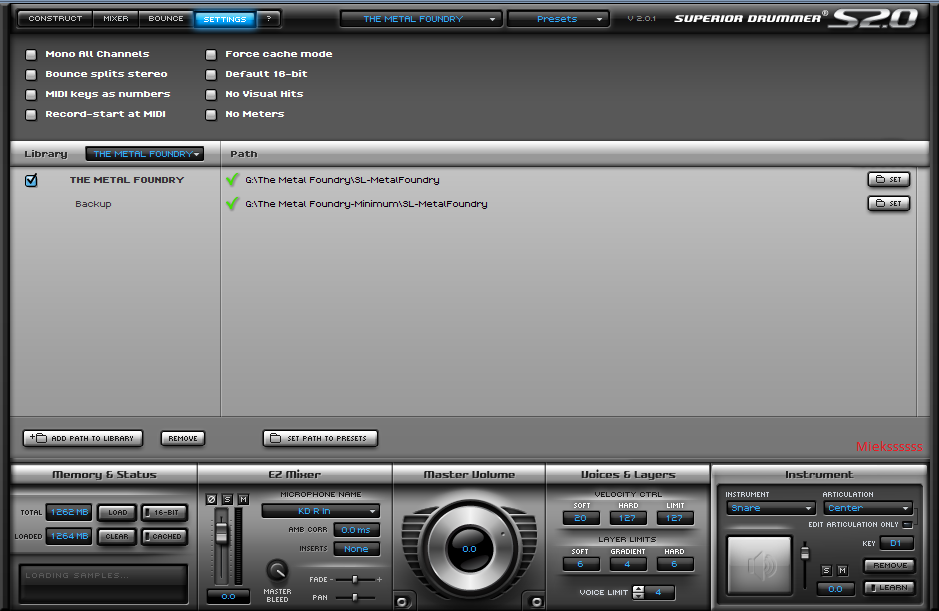Click the Total memory value 1262 MB
This screenshot has width=939, height=611.
click(69, 512)
